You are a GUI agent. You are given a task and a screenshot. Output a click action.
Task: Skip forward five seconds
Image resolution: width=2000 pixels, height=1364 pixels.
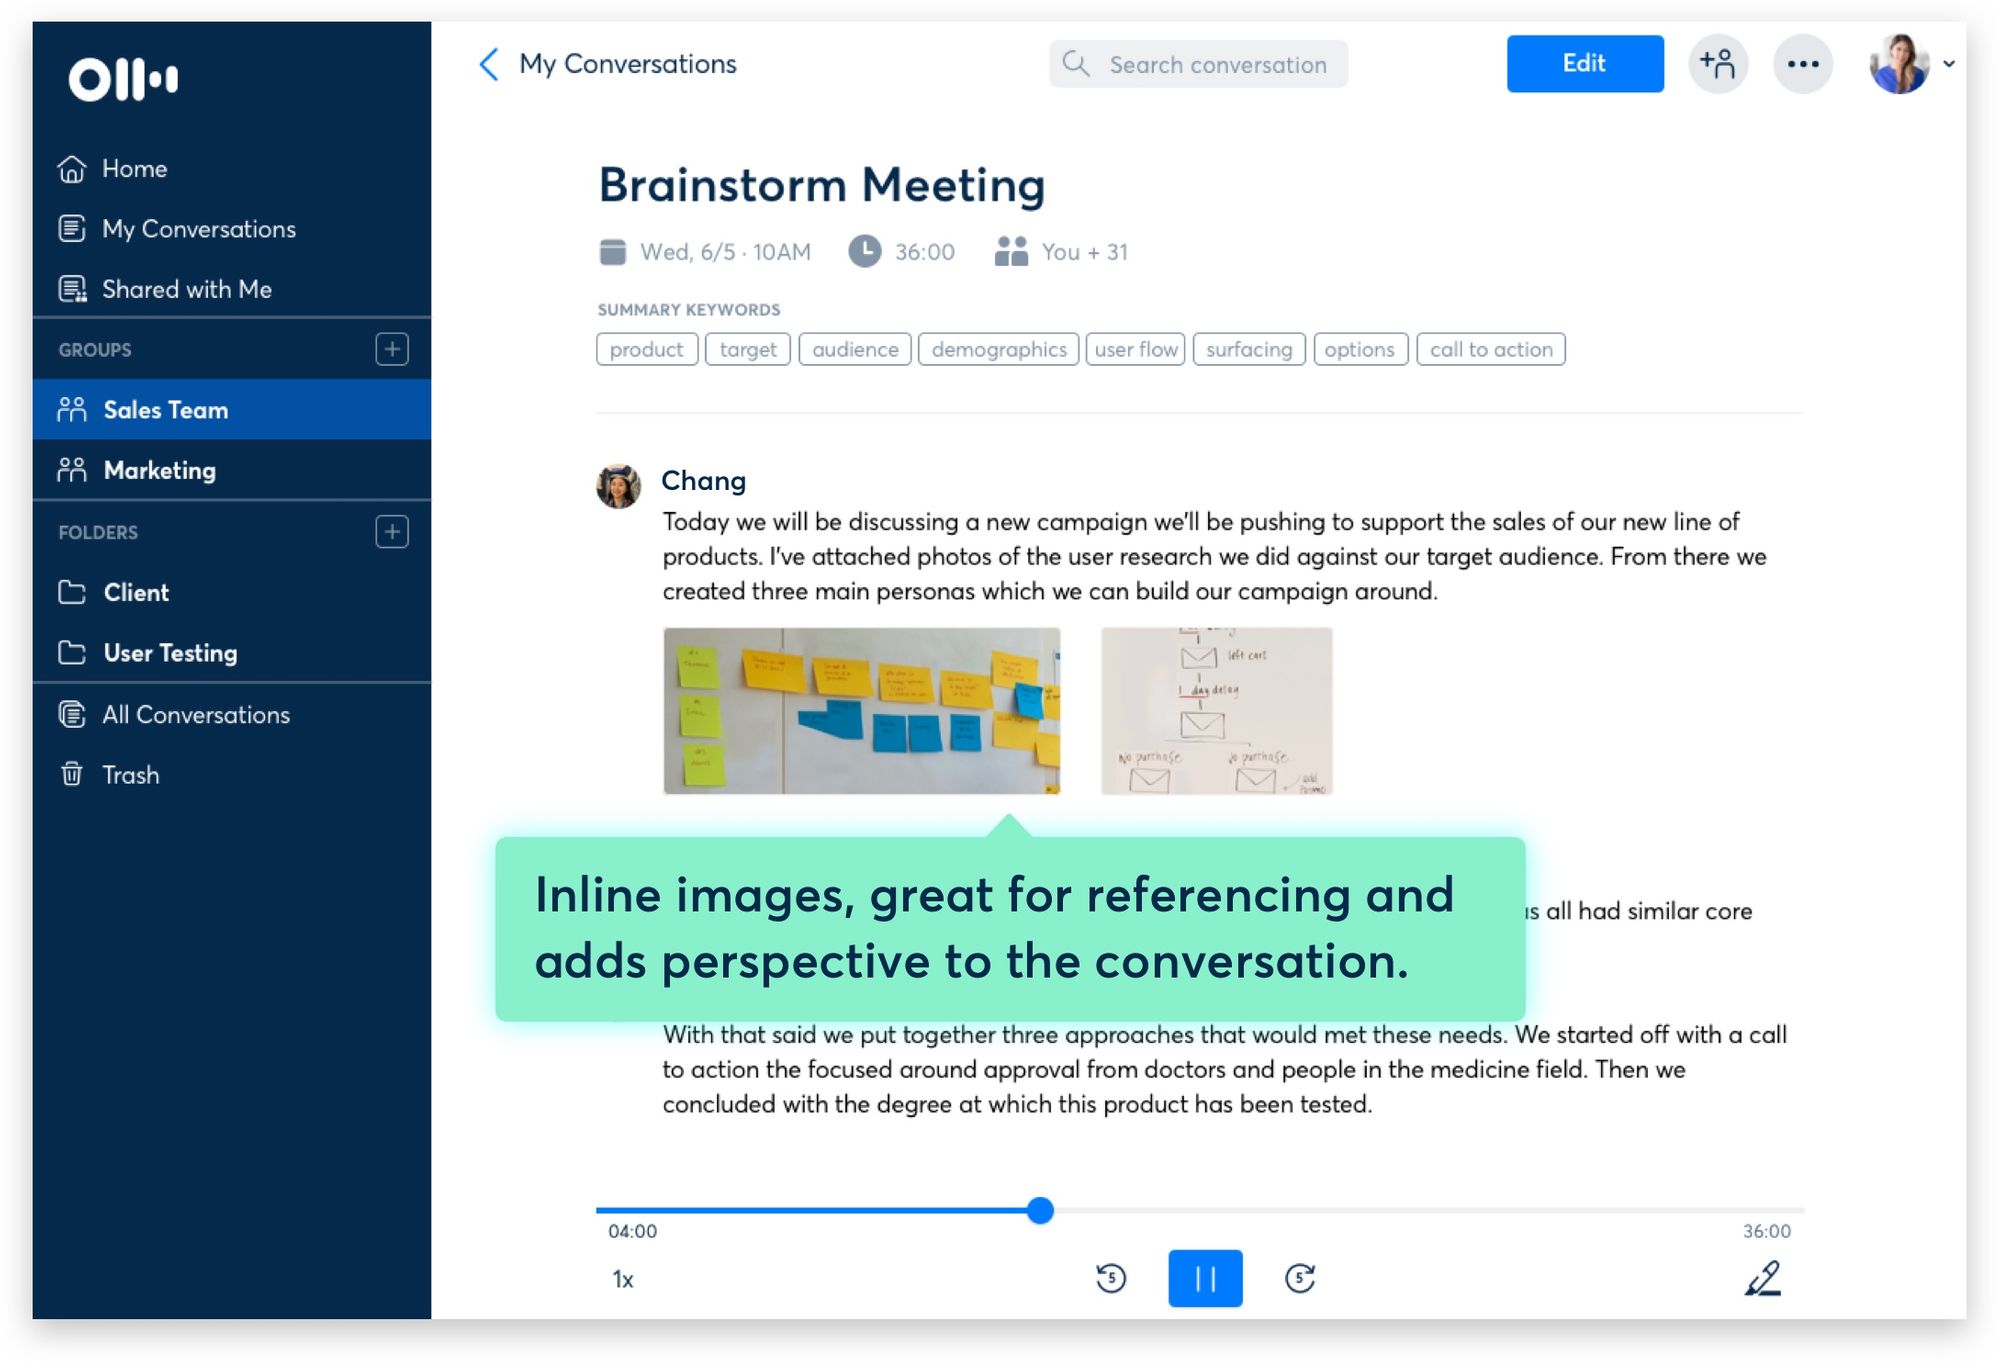tap(1299, 1278)
